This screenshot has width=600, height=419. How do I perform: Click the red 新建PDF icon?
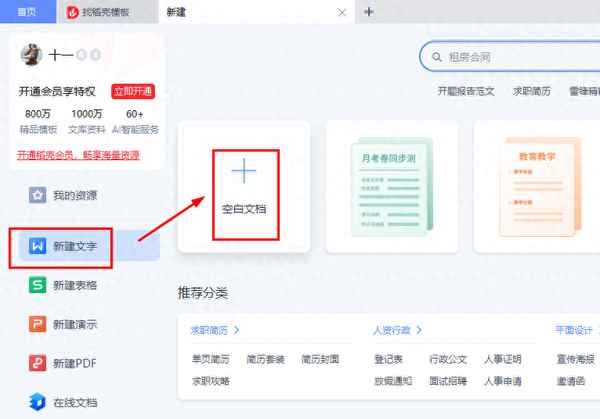point(38,363)
